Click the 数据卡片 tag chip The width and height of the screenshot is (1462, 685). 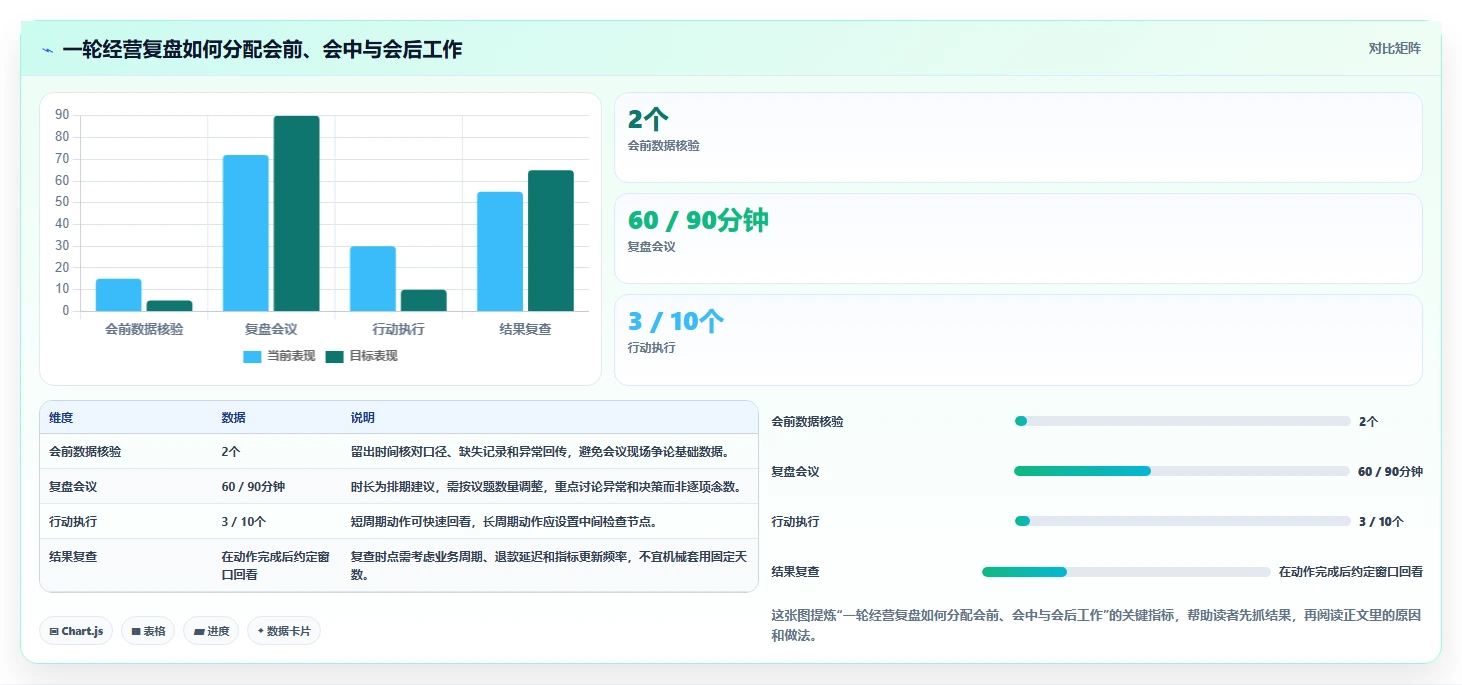[284, 631]
